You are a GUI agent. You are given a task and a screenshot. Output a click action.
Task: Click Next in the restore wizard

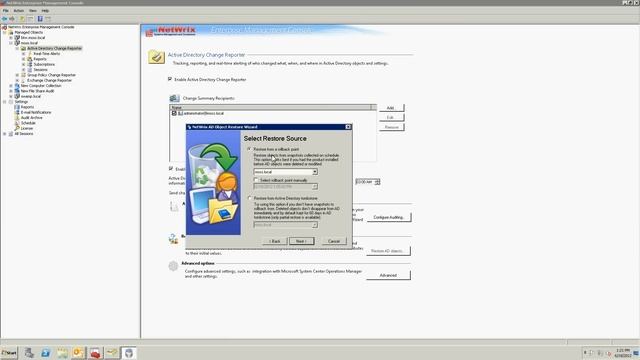pyautogui.click(x=302, y=241)
